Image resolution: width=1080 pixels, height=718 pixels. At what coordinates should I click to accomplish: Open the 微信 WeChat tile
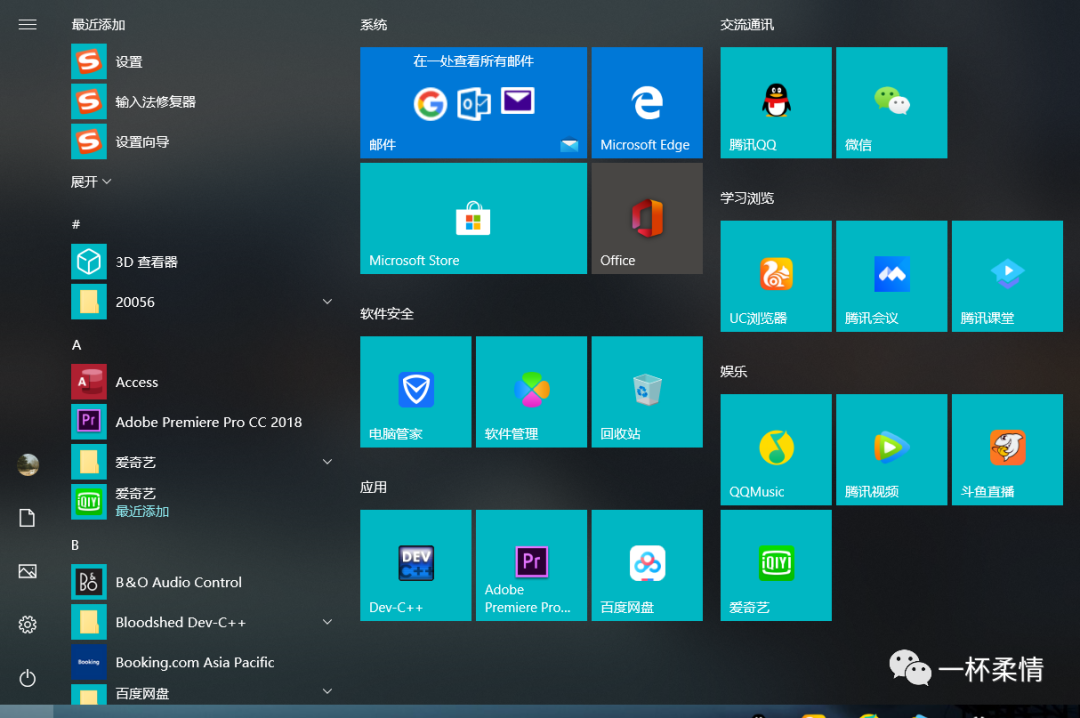891,103
